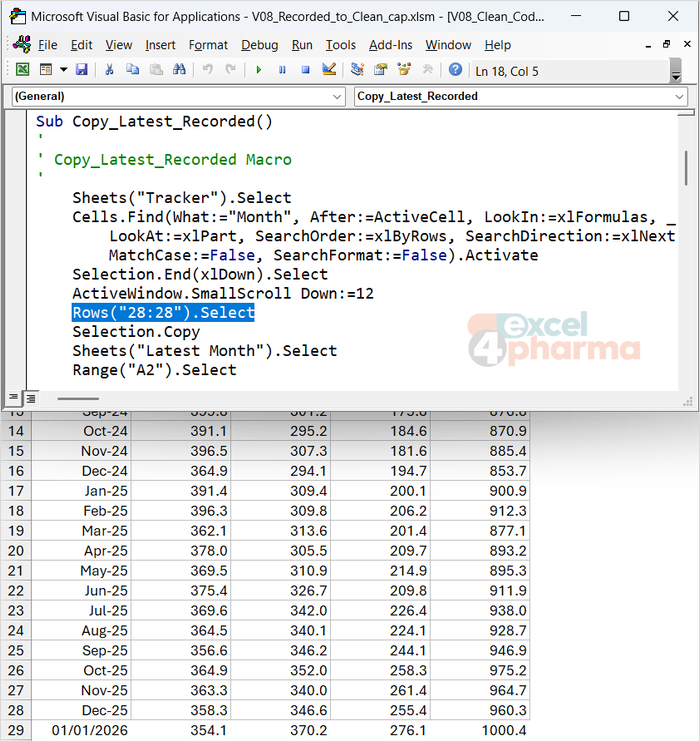Open the Tools menu
Image resolution: width=700 pixels, height=742 pixels.
point(340,45)
